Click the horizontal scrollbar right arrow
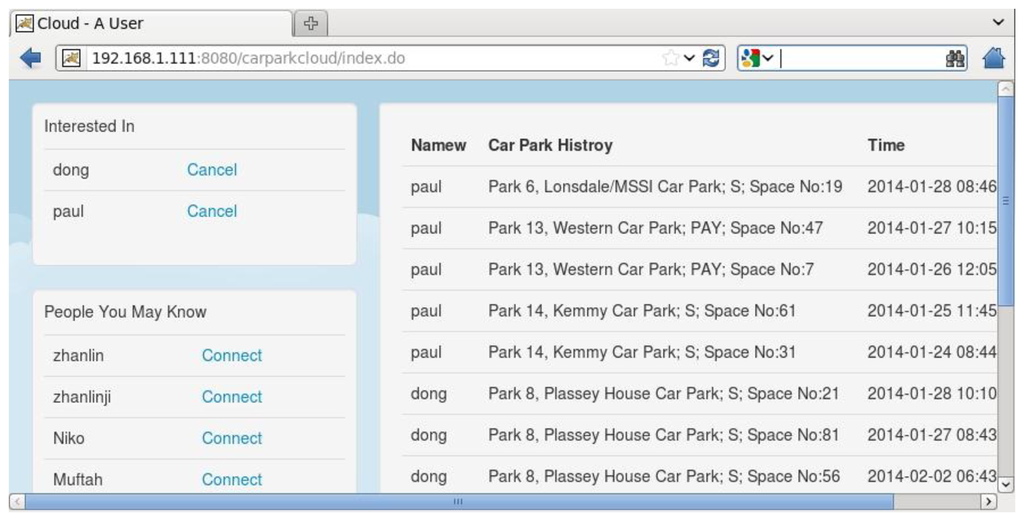Image resolution: width=1024 pixels, height=521 pixels. (988, 502)
